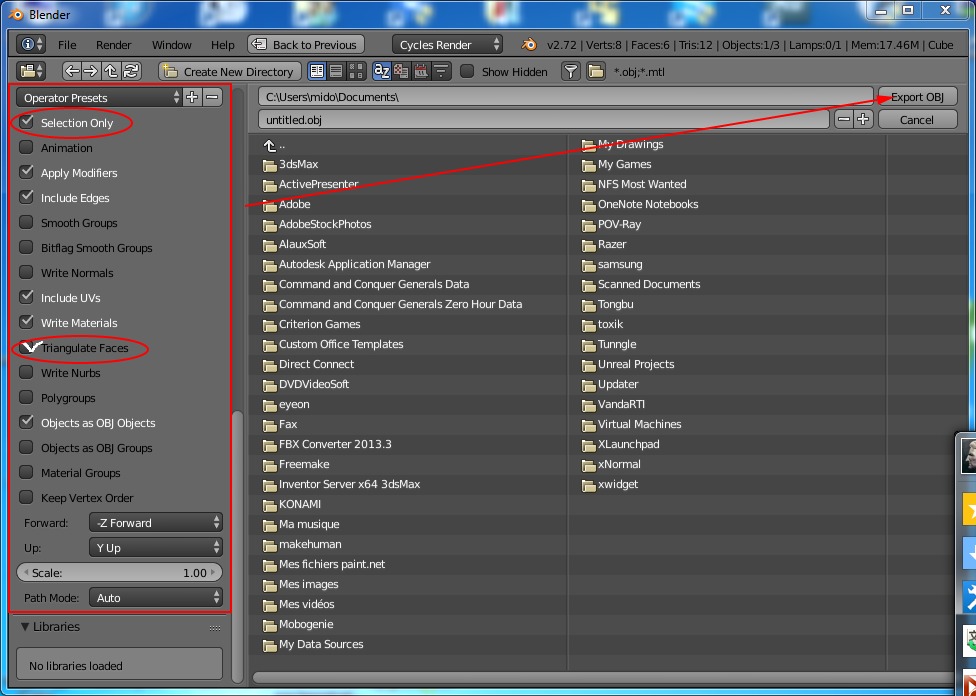
Task: Open the Path Mode dropdown
Action: coord(156,598)
